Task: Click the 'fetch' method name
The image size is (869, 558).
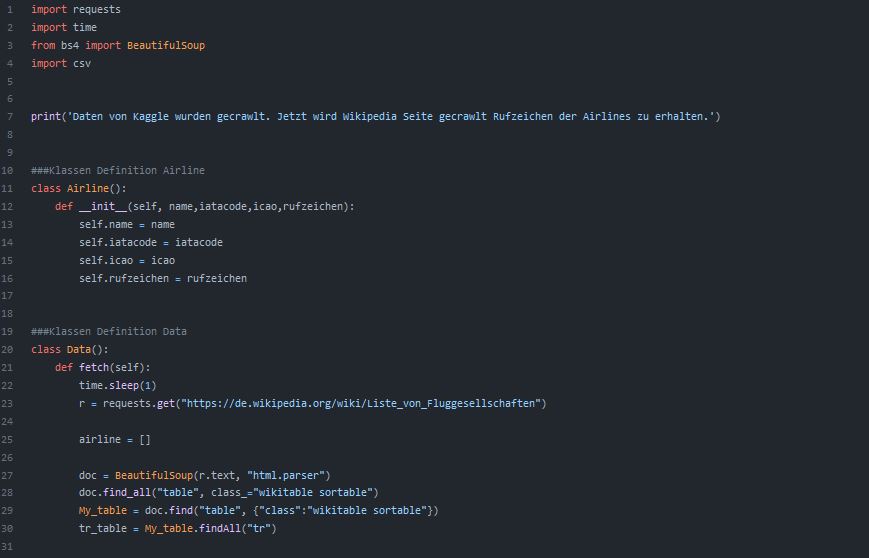Action: (x=94, y=367)
